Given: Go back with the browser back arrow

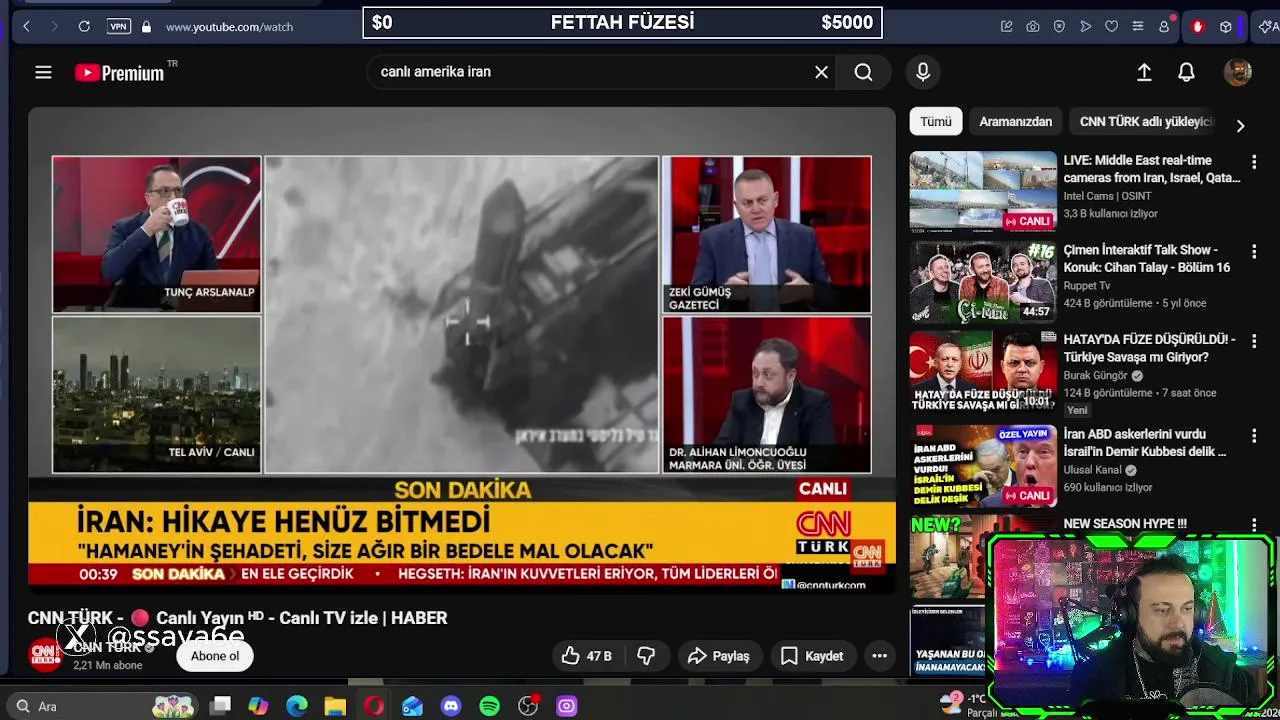Looking at the screenshot, I should pyautogui.click(x=27, y=27).
